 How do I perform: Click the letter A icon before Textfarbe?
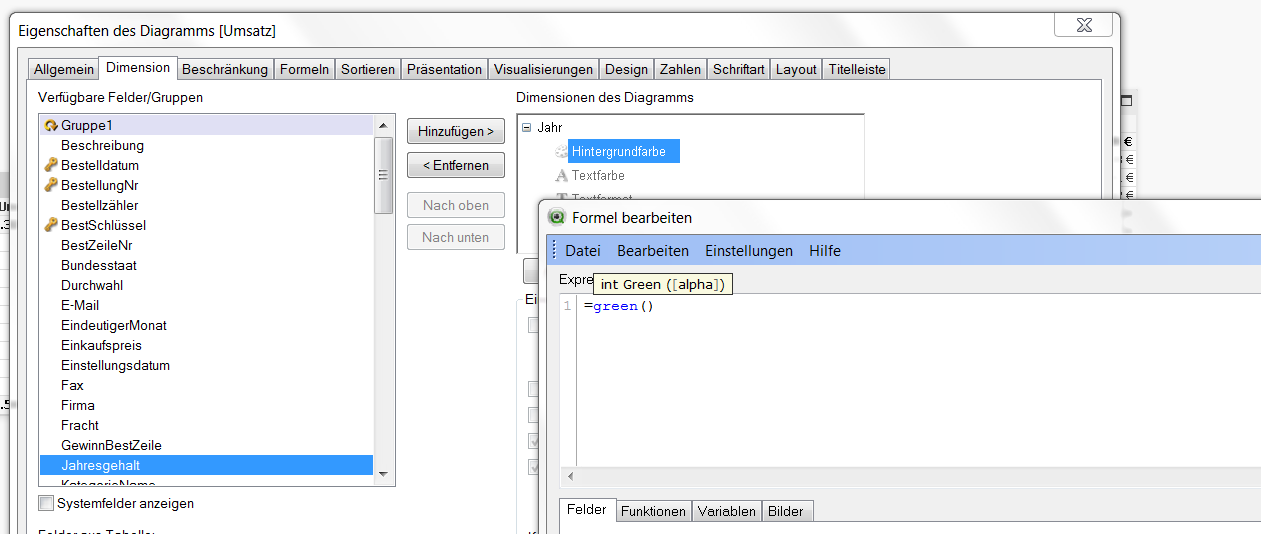[x=562, y=175]
